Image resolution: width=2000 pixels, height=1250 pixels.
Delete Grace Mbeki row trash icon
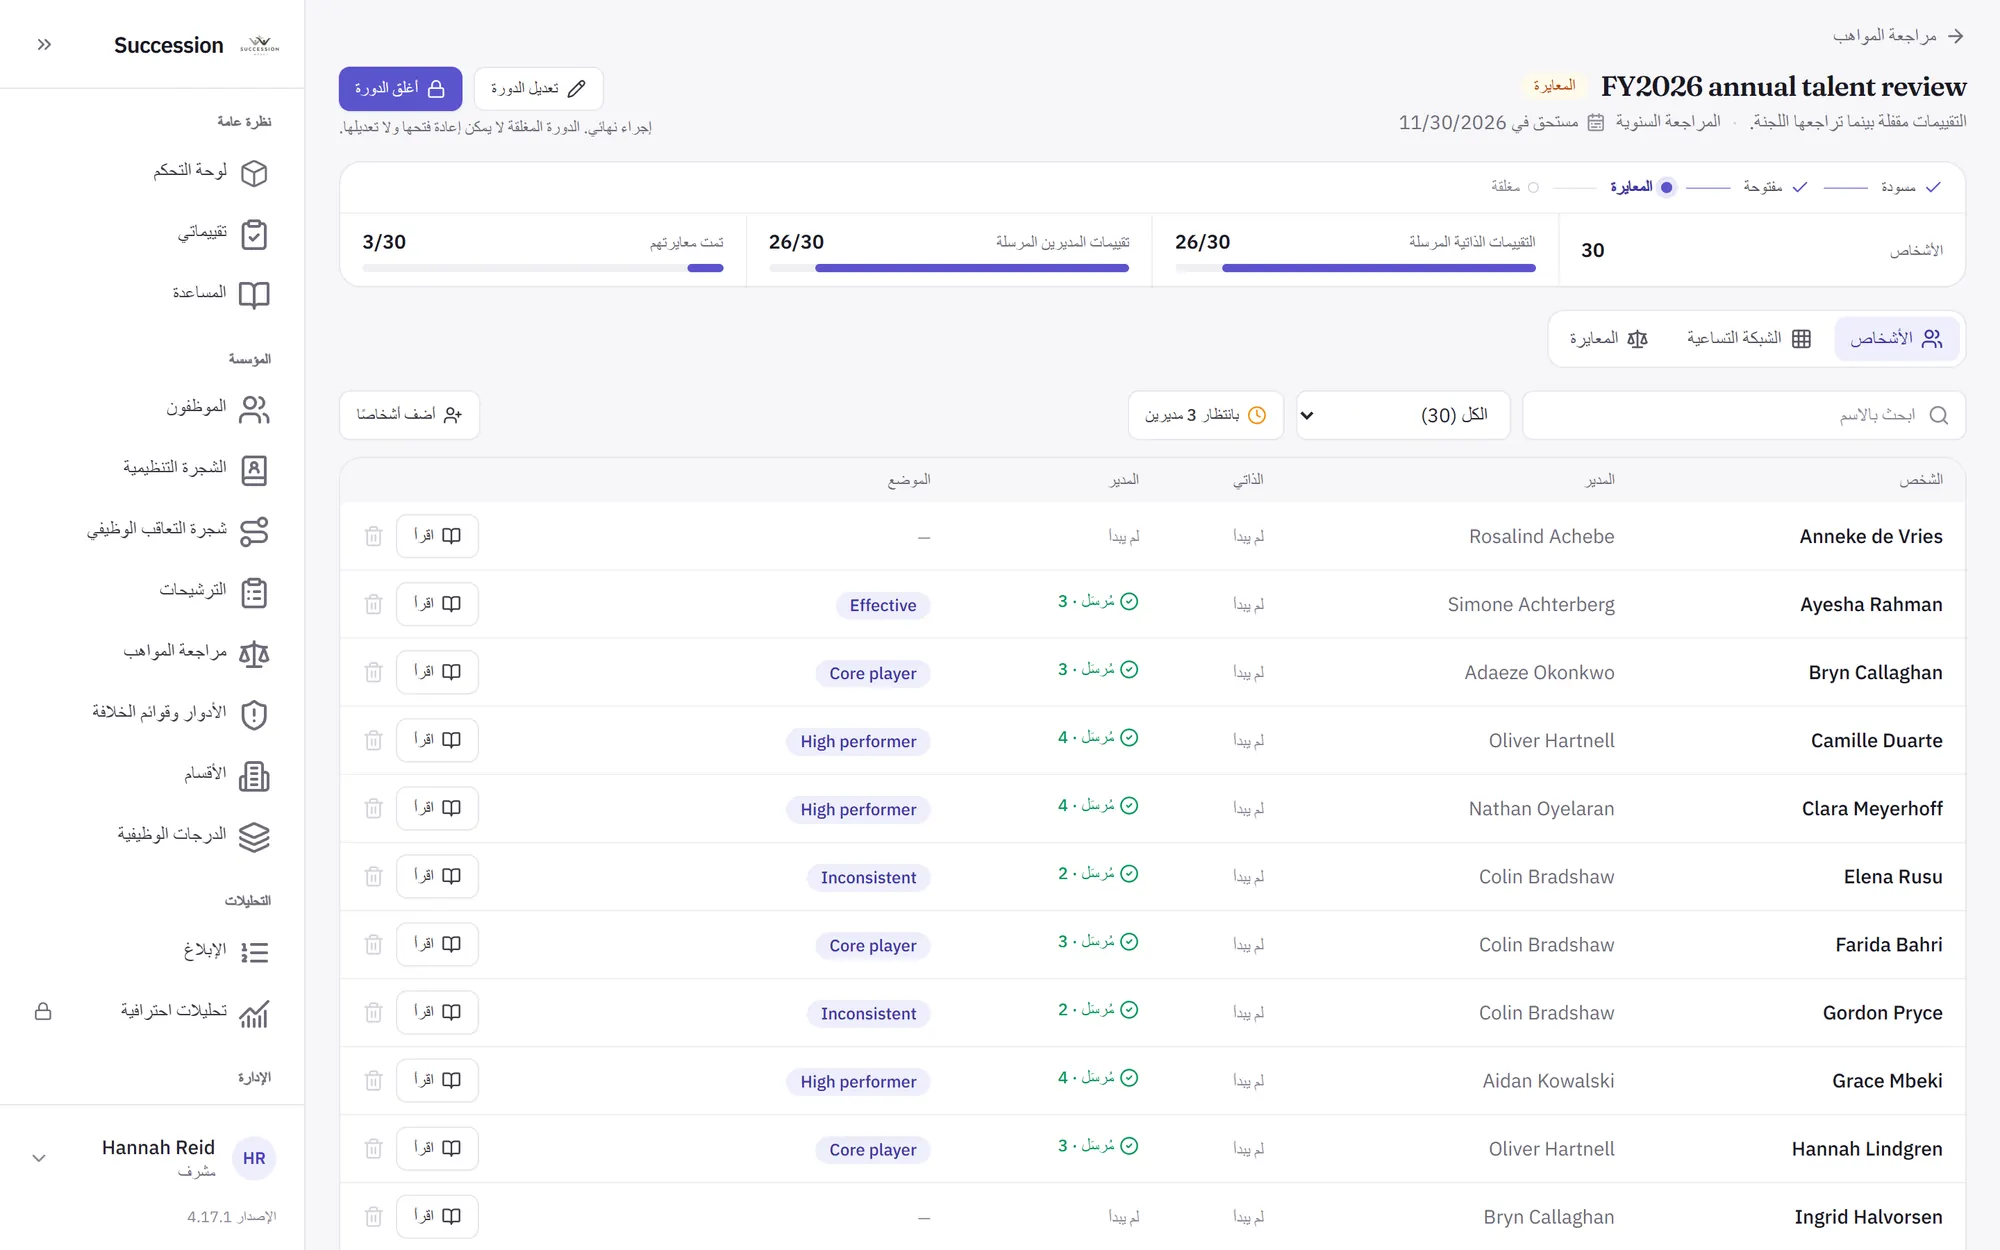coord(373,1080)
